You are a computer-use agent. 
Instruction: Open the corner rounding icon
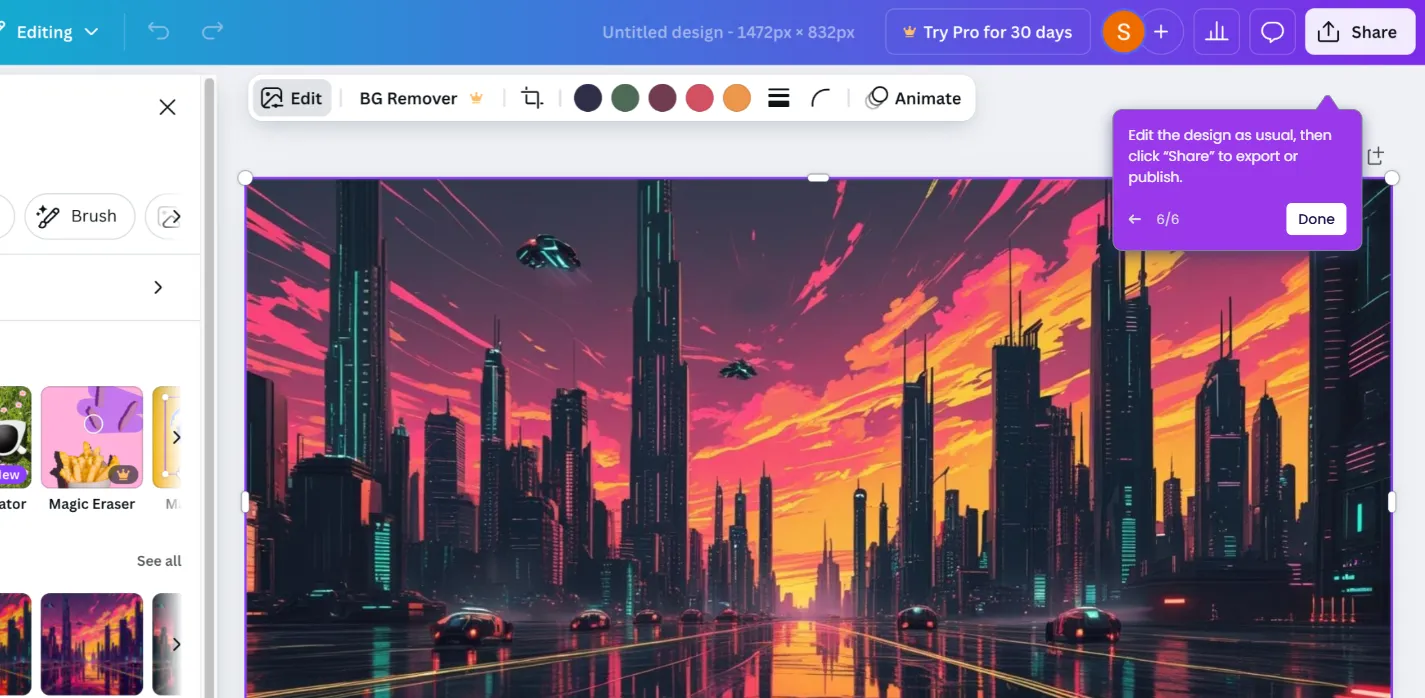coord(820,98)
